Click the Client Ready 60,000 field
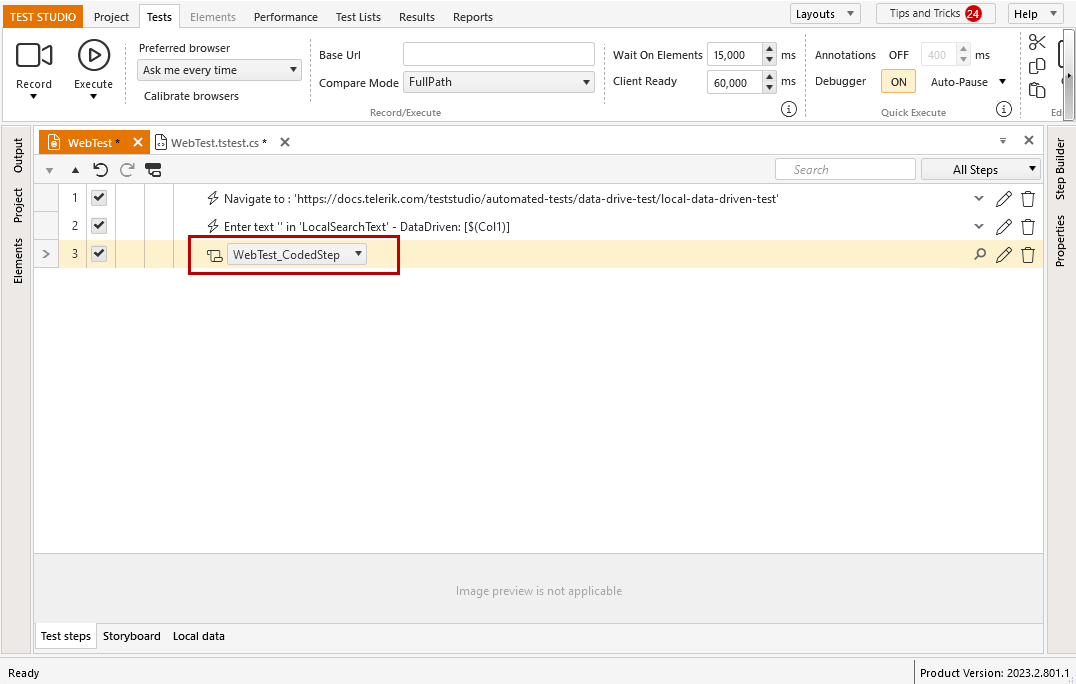1076x684 pixels. (734, 82)
